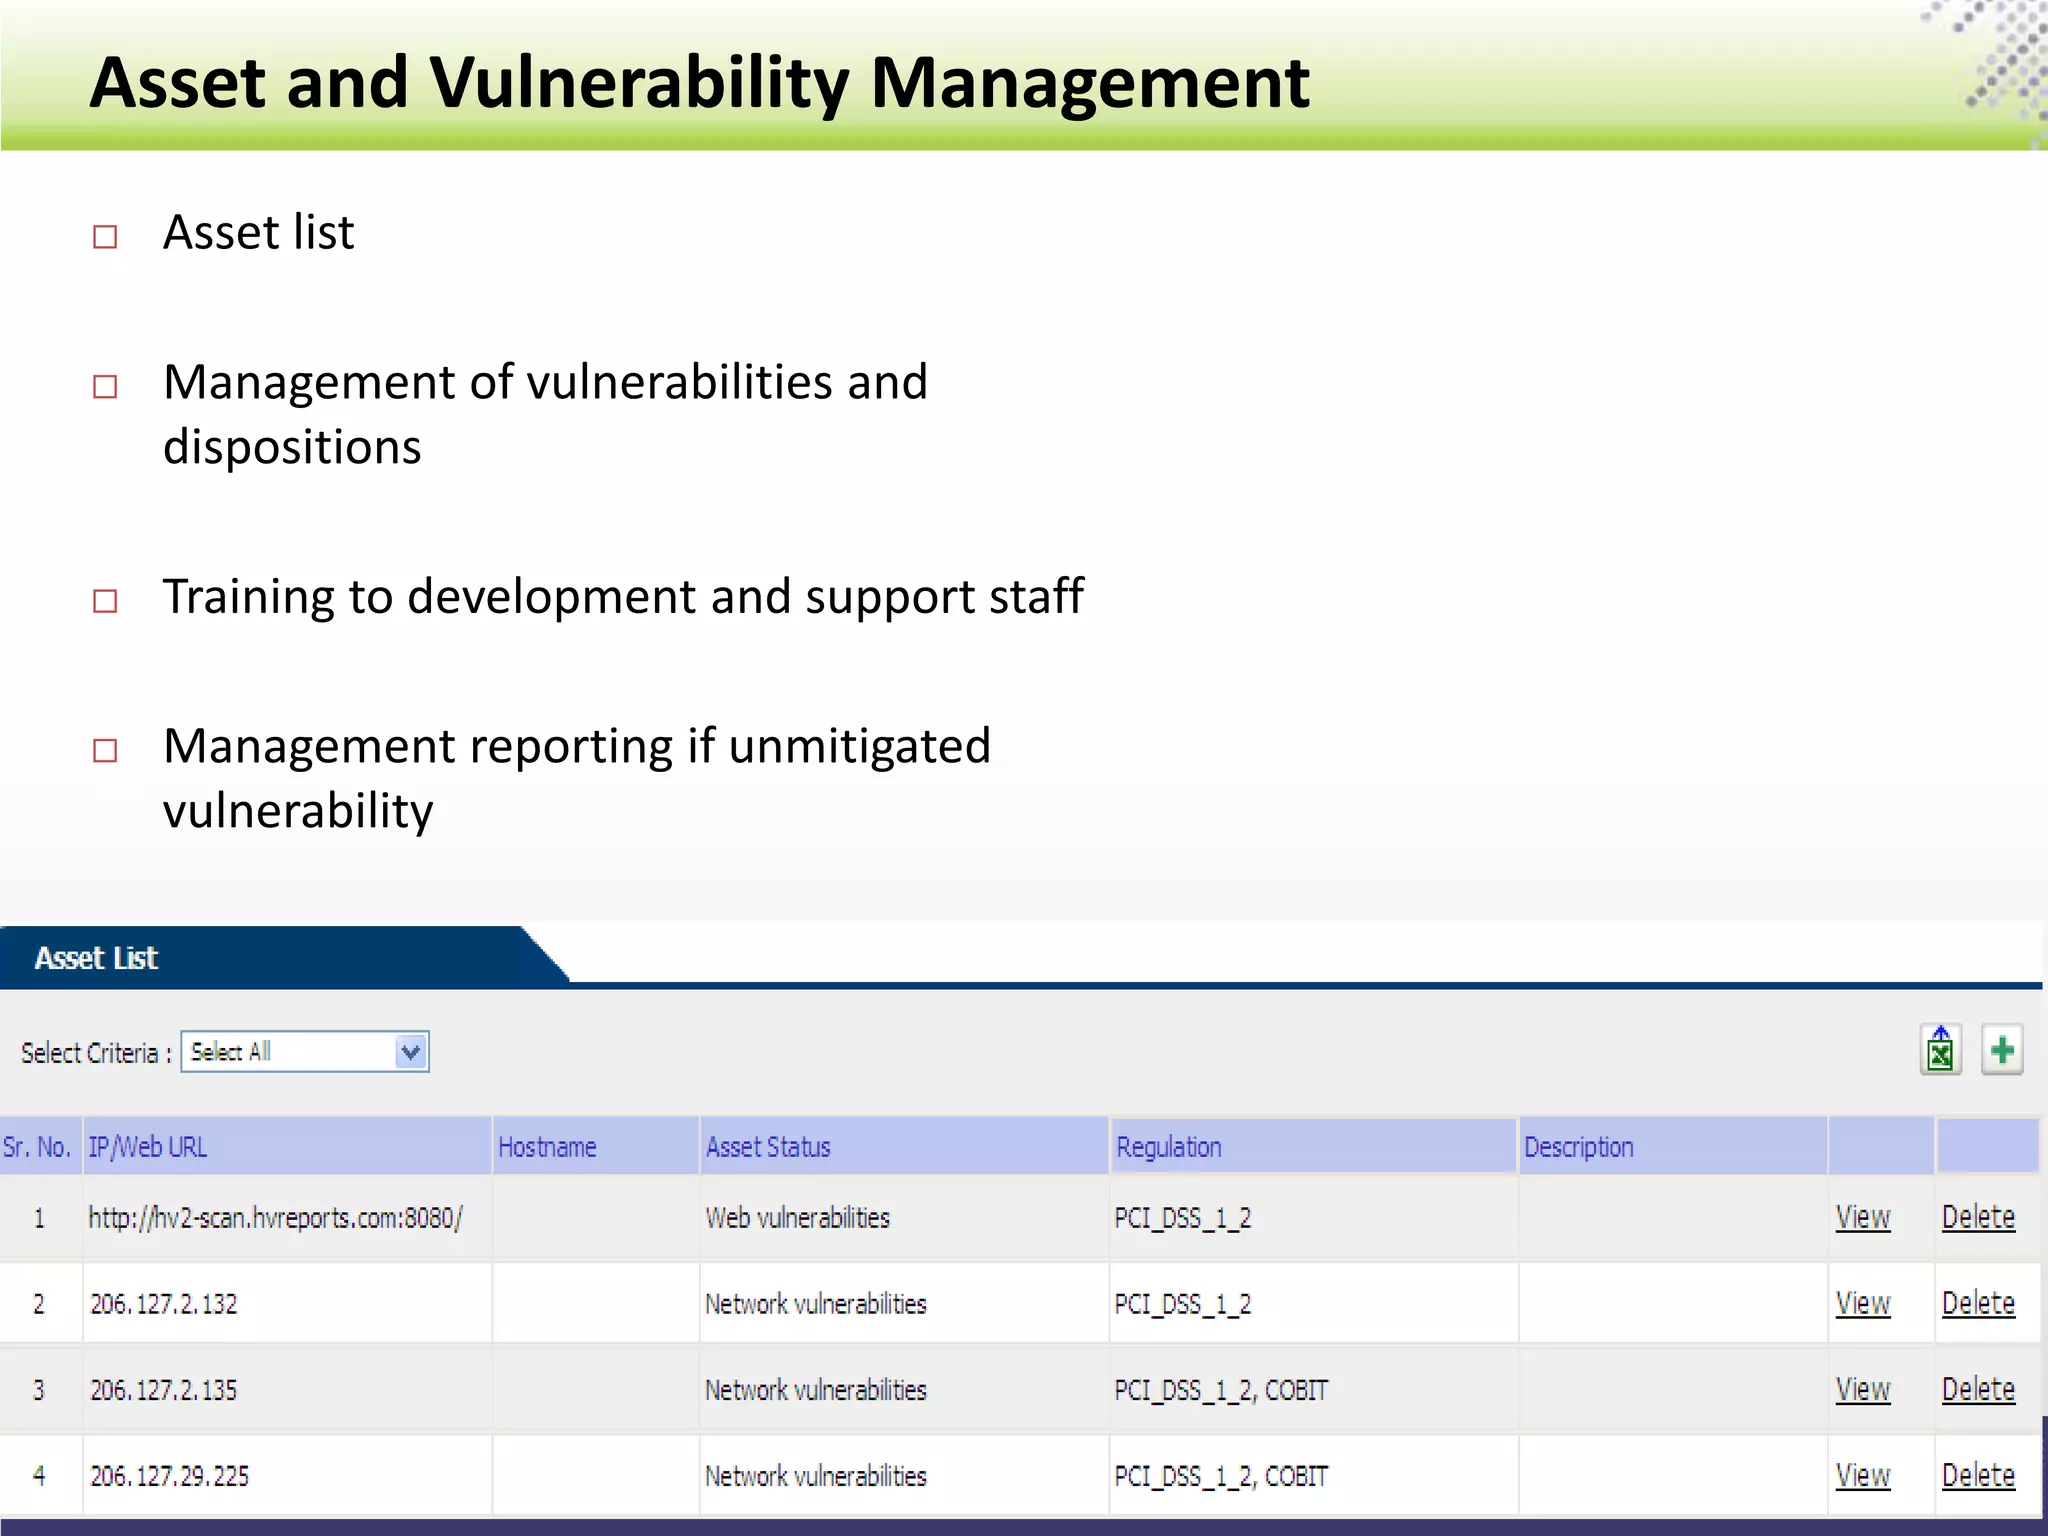The width and height of the screenshot is (2048, 1536).
Task: Click the Export to Excel icon
Action: (x=1940, y=1050)
